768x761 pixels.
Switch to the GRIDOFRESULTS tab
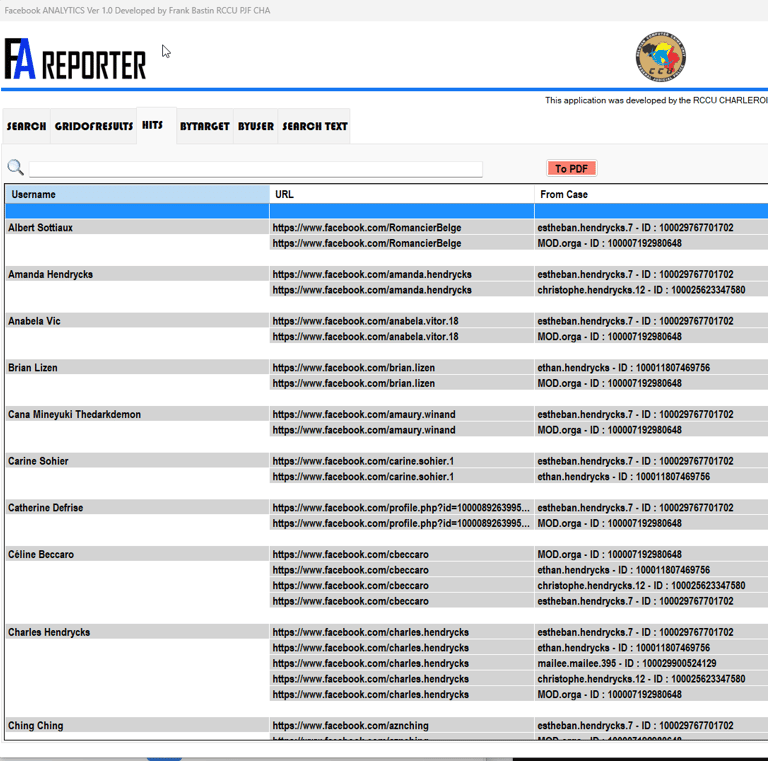click(94, 126)
